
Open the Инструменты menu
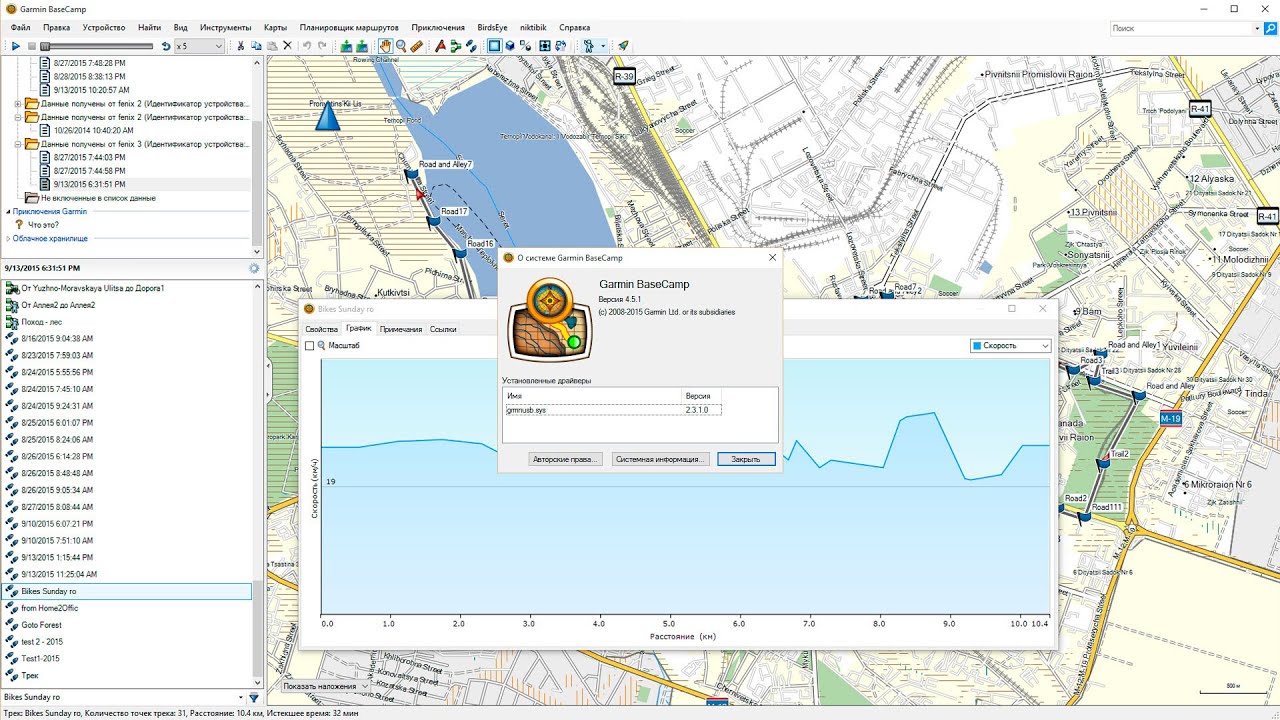[x=225, y=28]
